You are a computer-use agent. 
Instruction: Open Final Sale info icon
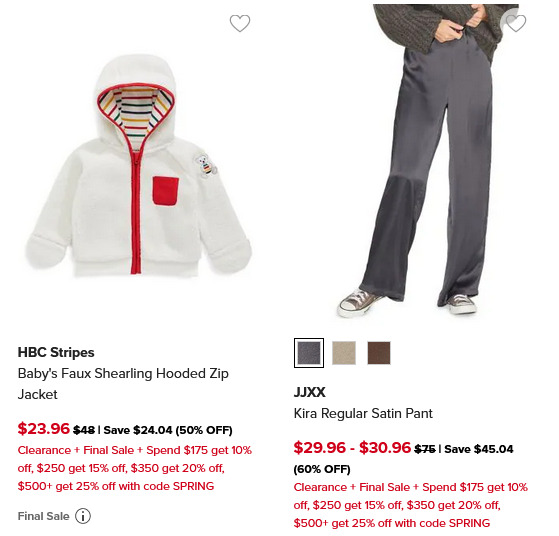coord(83,516)
